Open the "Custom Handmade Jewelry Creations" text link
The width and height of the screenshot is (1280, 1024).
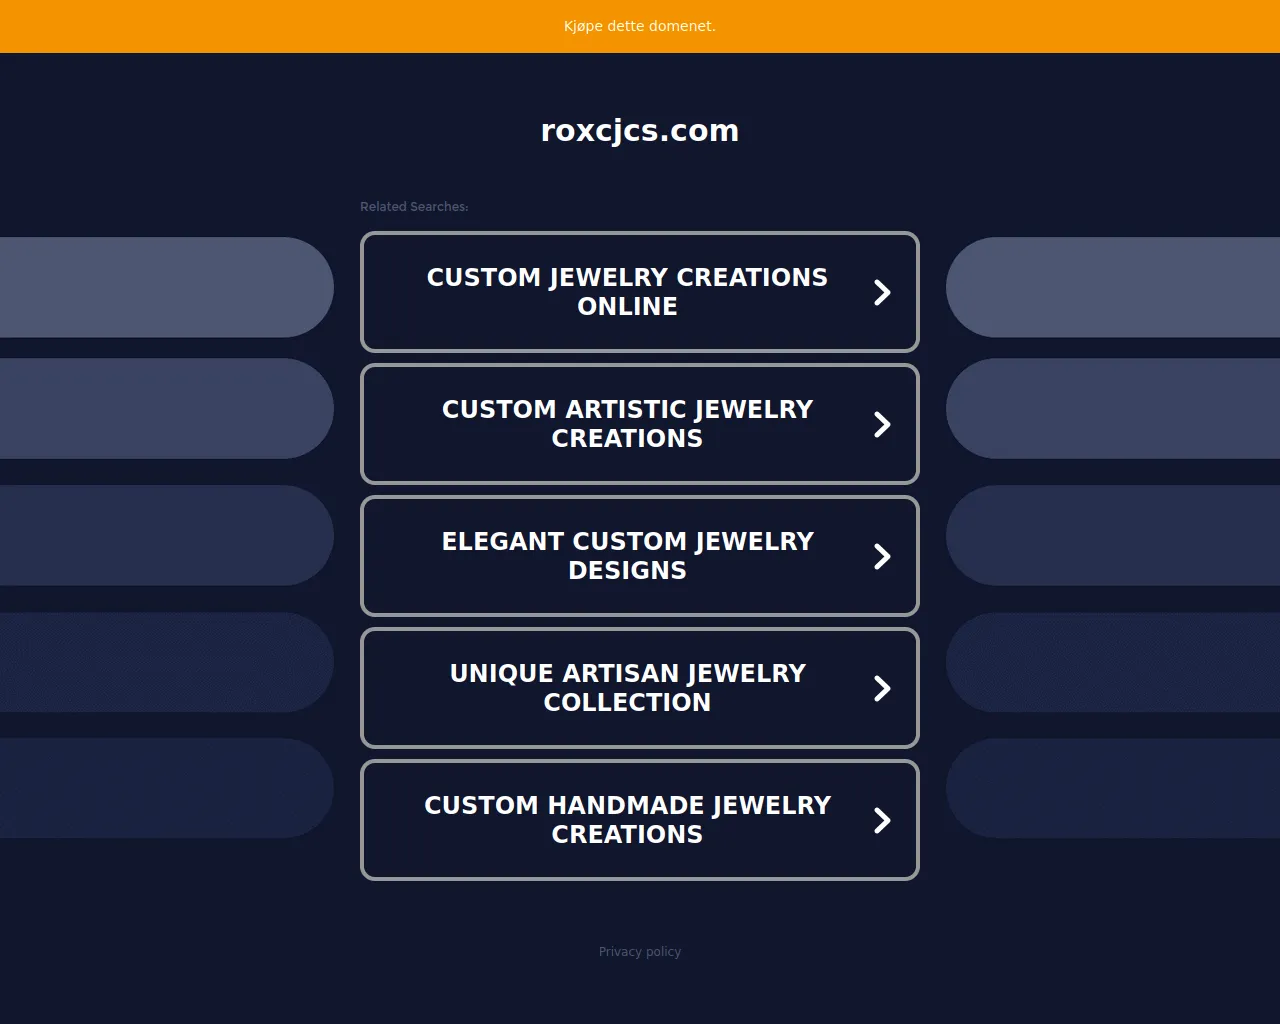point(627,820)
